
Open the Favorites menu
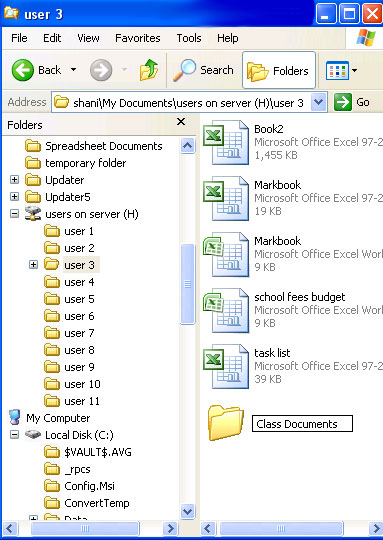138,38
